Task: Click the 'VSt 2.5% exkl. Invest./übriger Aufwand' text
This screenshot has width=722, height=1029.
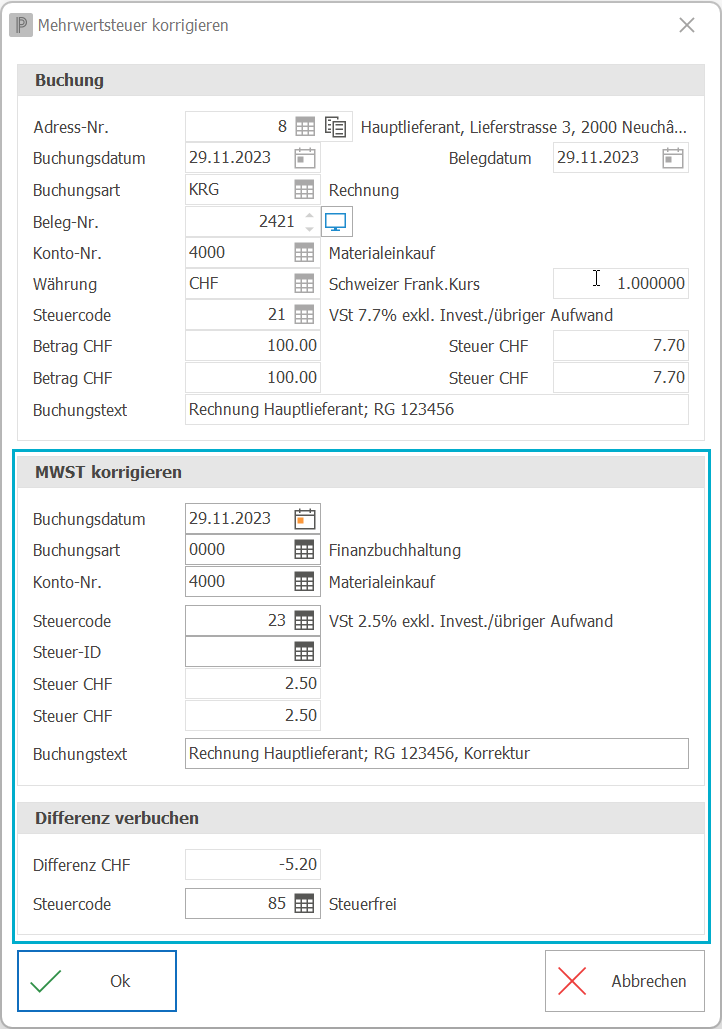Action: (x=471, y=621)
